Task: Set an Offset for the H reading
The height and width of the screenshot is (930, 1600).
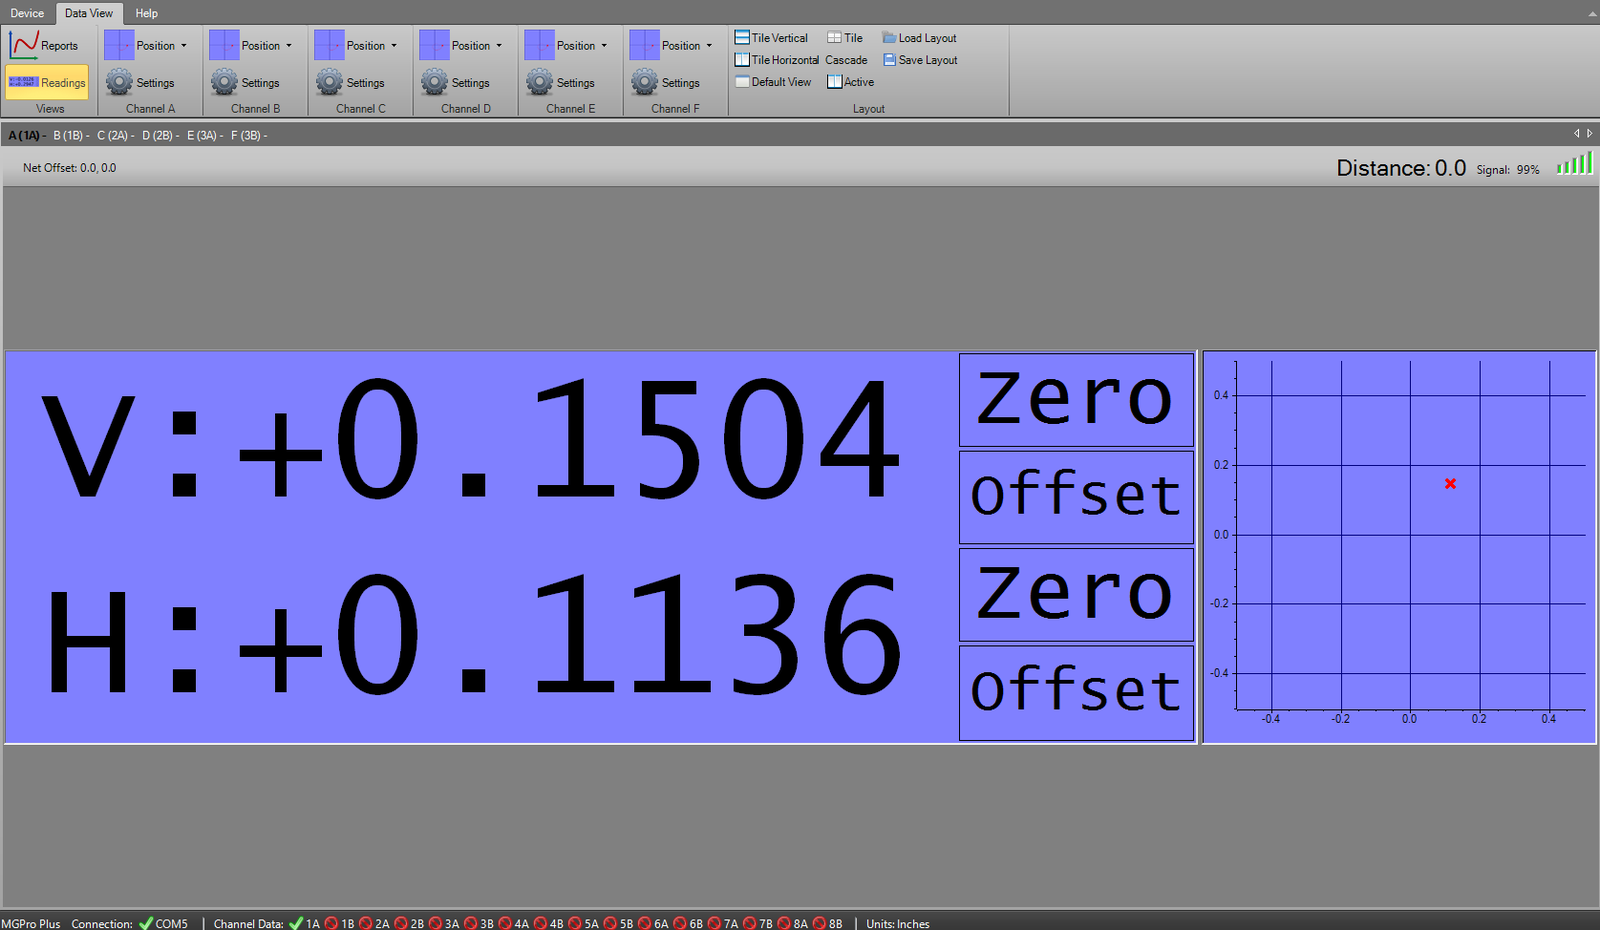Action: pyautogui.click(x=1076, y=692)
